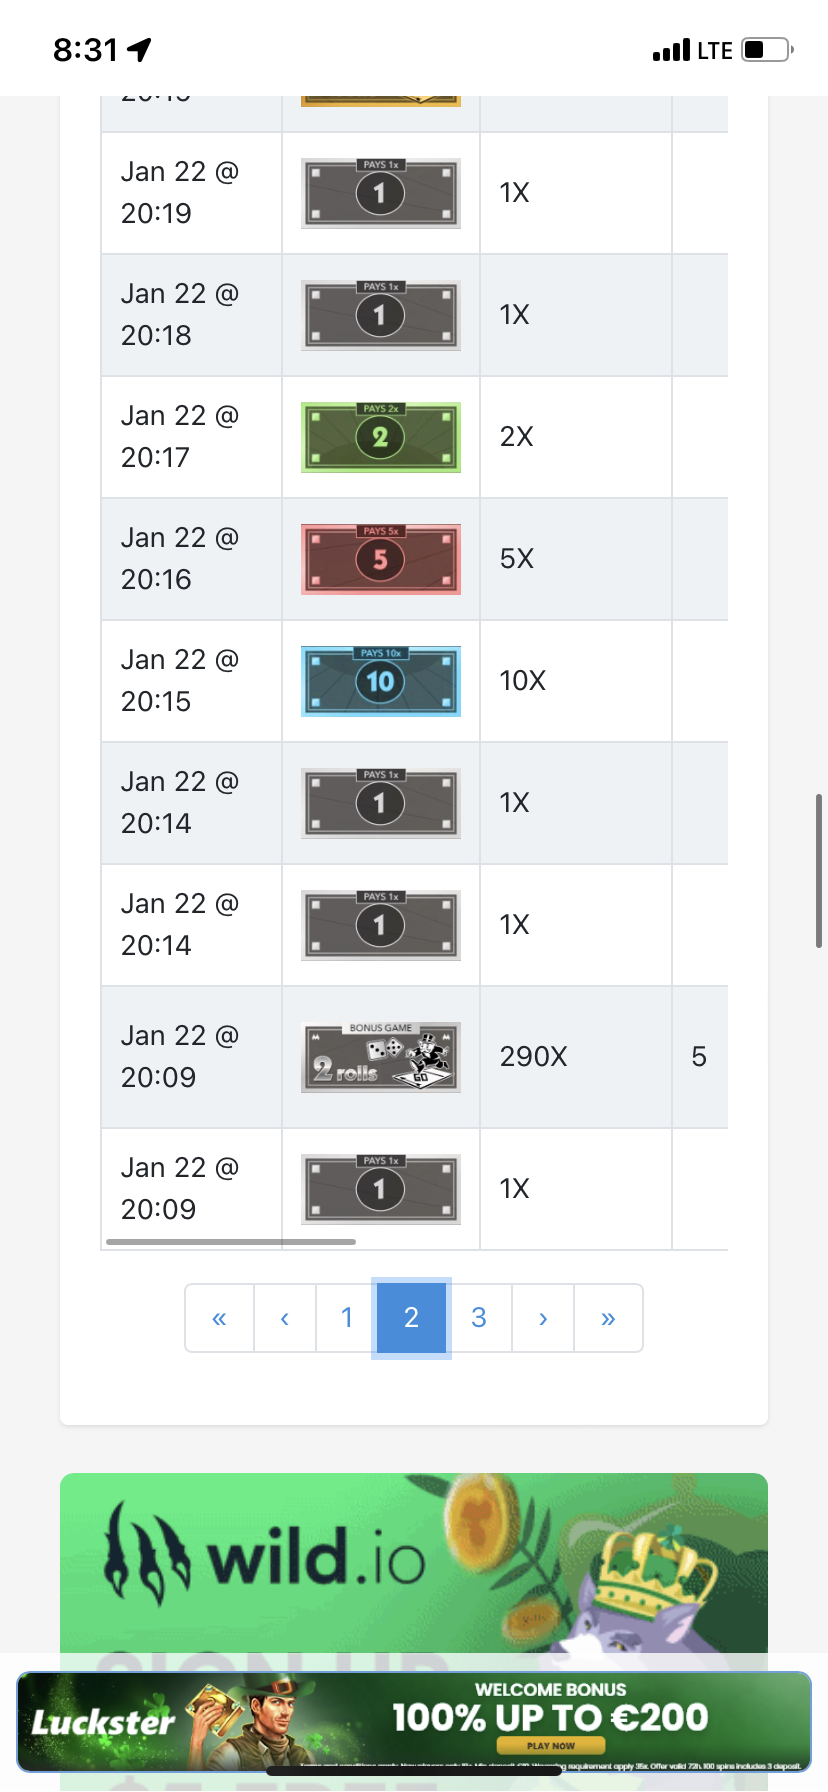Tap Play Now in Luckster ad
Screen dimensions: 828x1792
(551, 1746)
